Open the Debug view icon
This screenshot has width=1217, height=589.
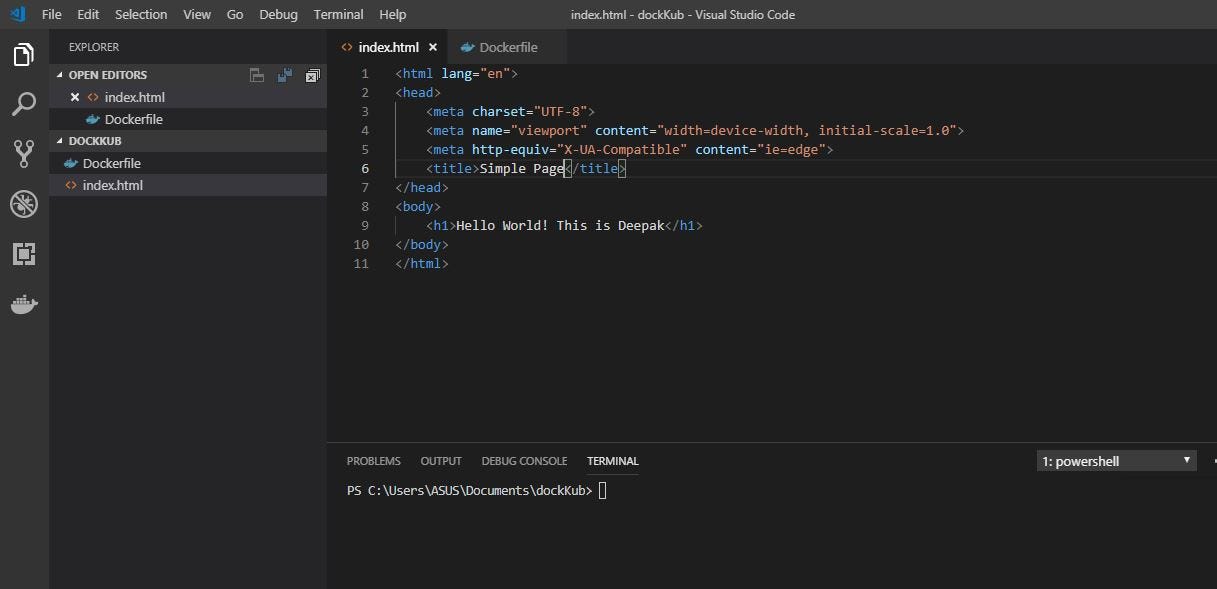coord(24,204)
